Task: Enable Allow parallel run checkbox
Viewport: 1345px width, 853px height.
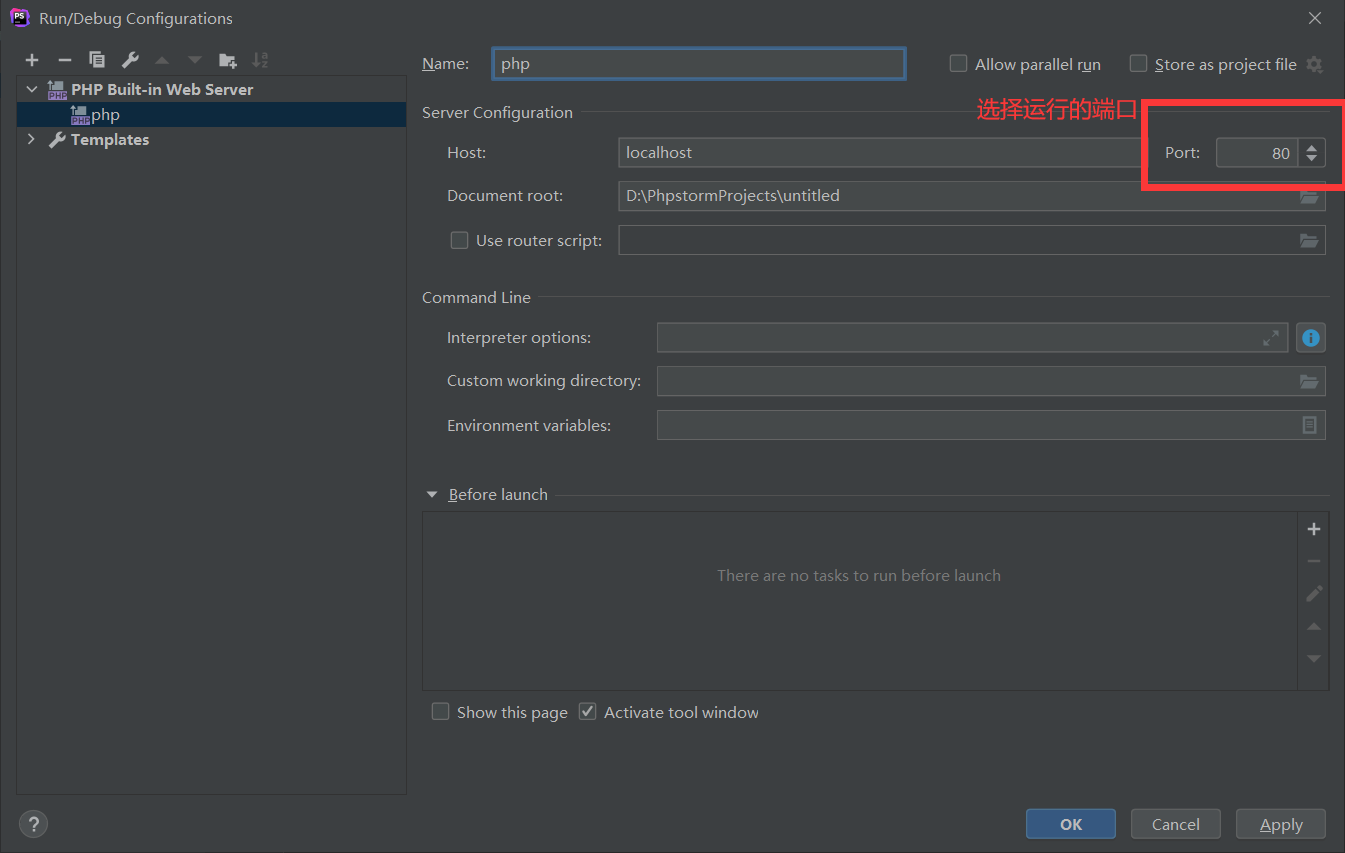Action: point(958,64)
